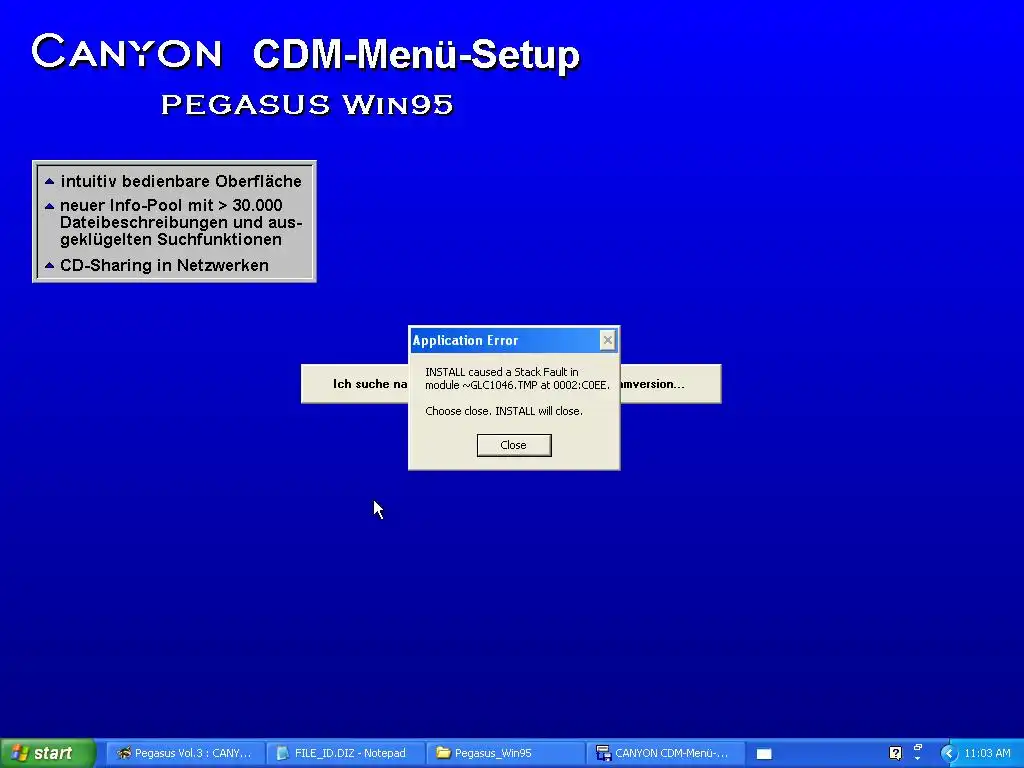Screen dimensions: 1024x768
Task: Click the Windows flag logo on start
Action: (x=20, y=753)
